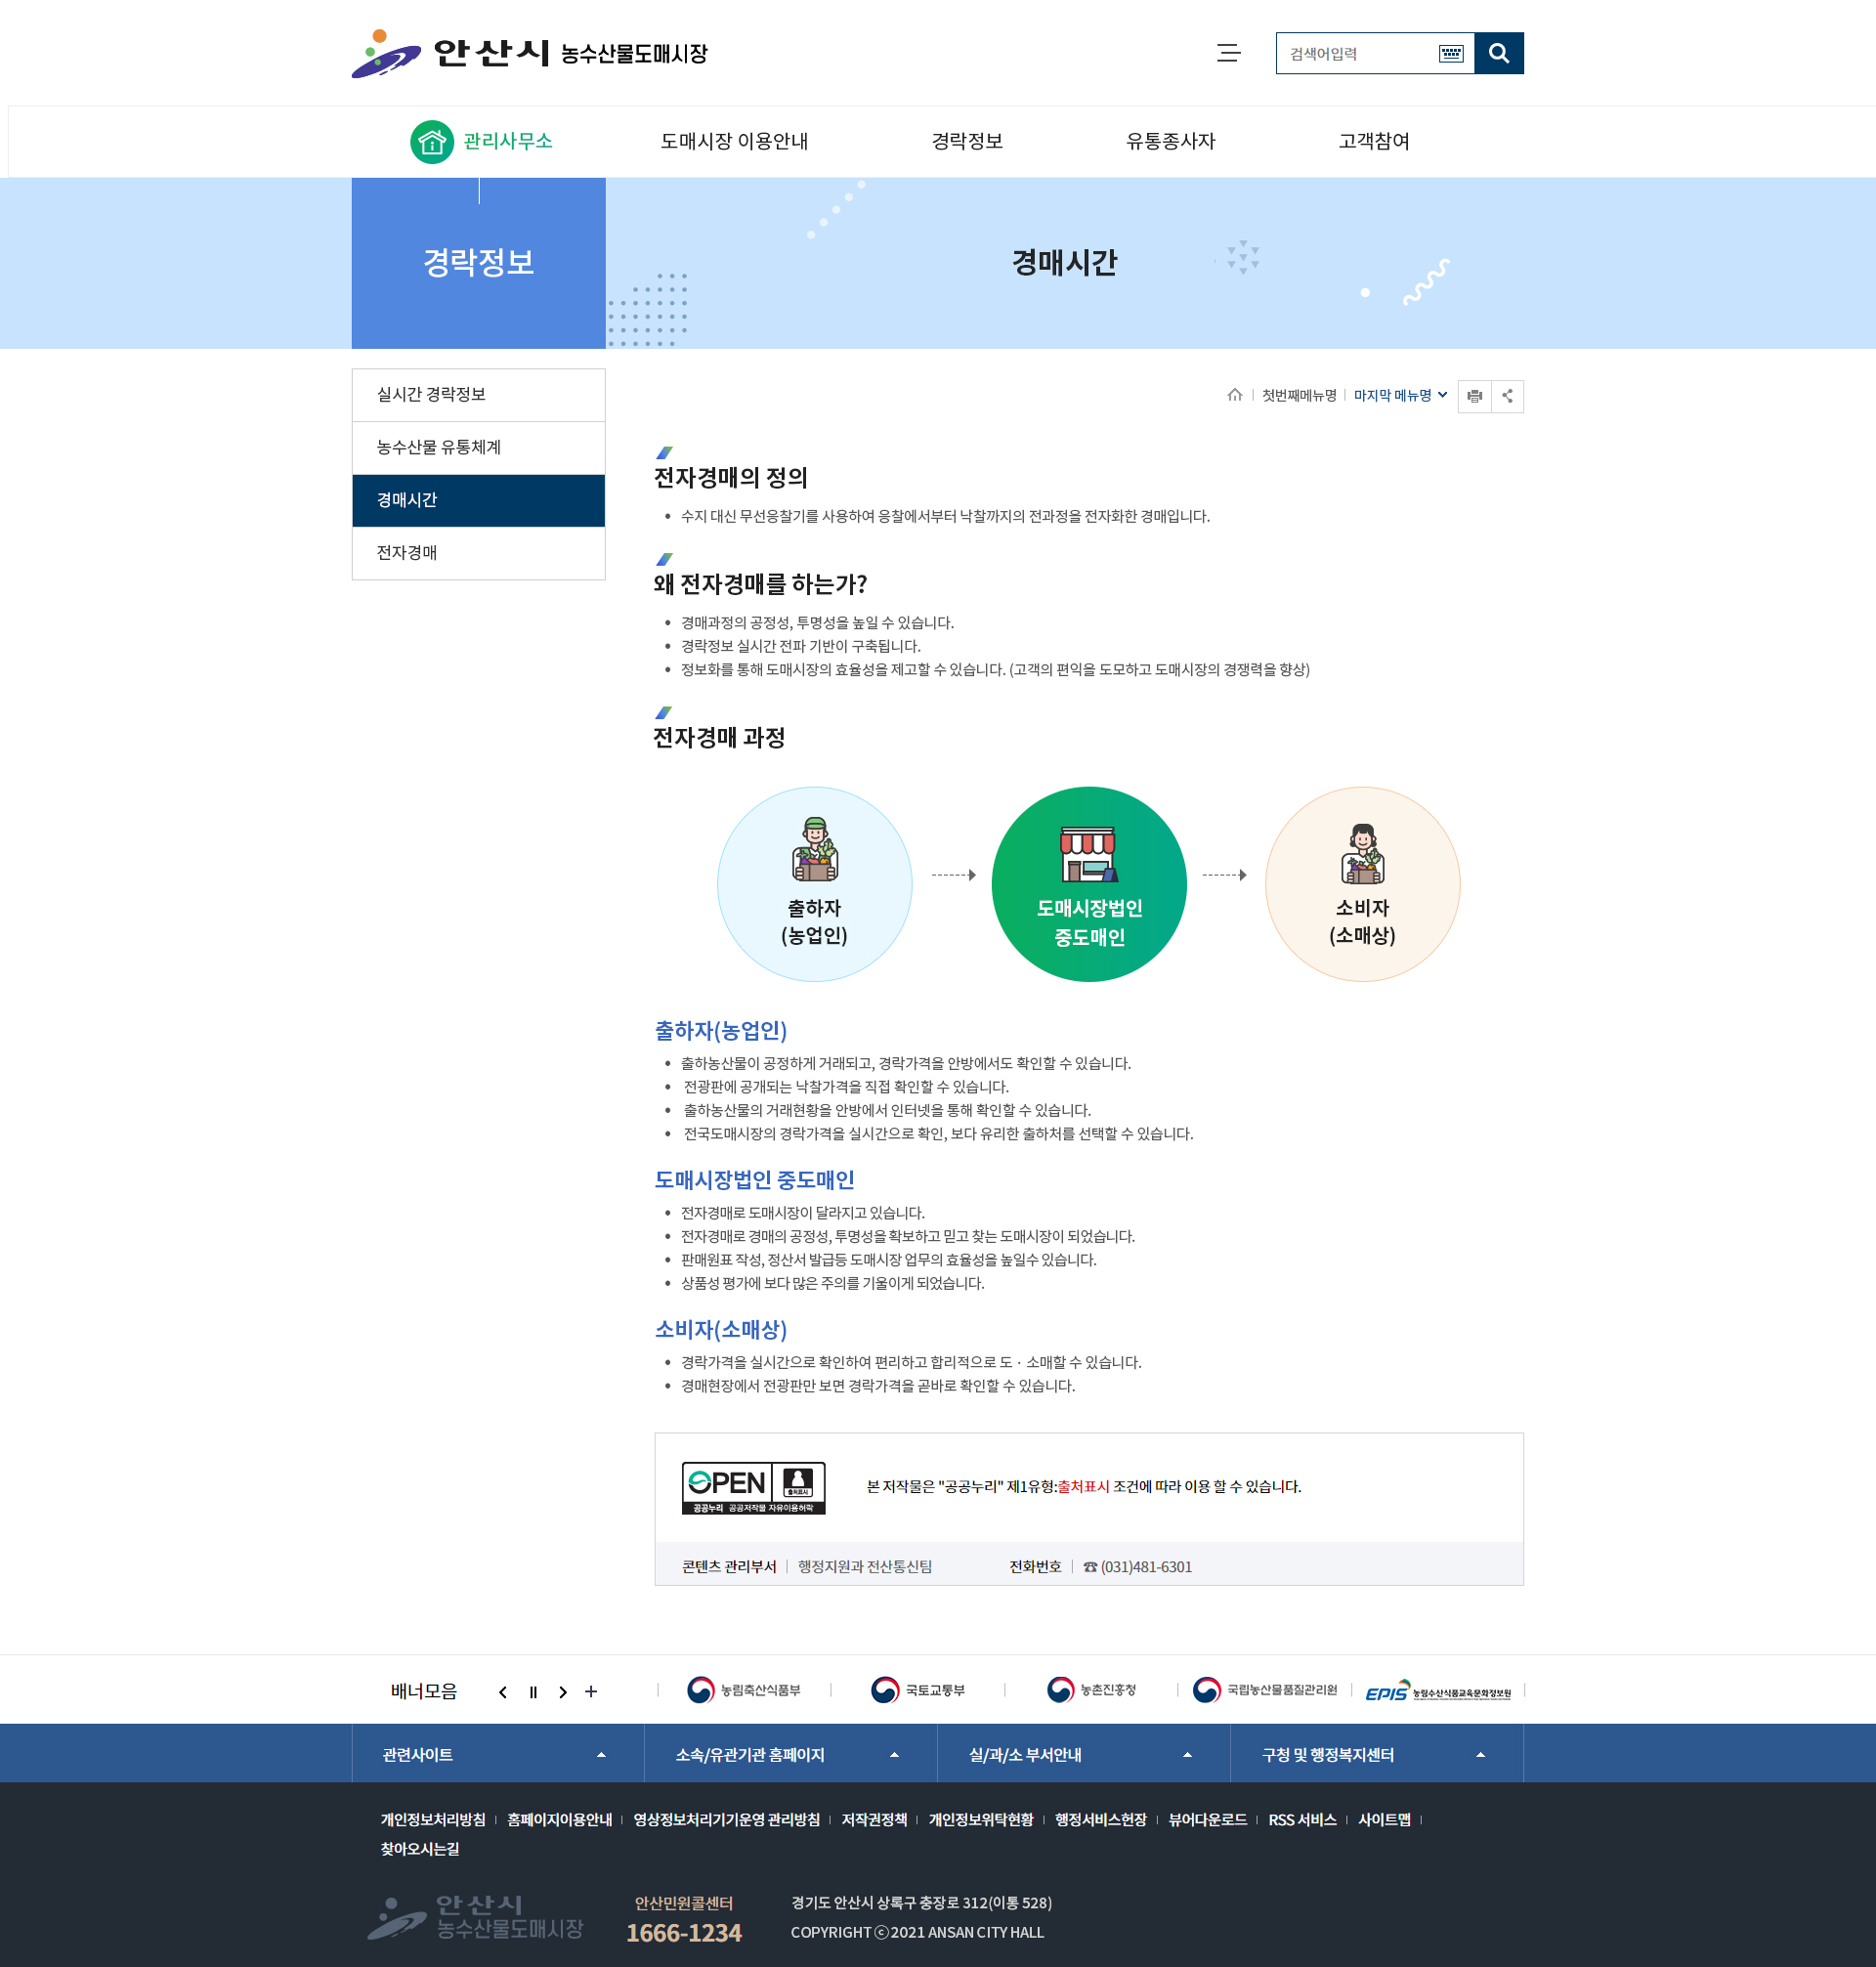Screen dimensions: 1876x1967
Task: Open 찾아오시는길 footer link
Action: coord(420,1849)
